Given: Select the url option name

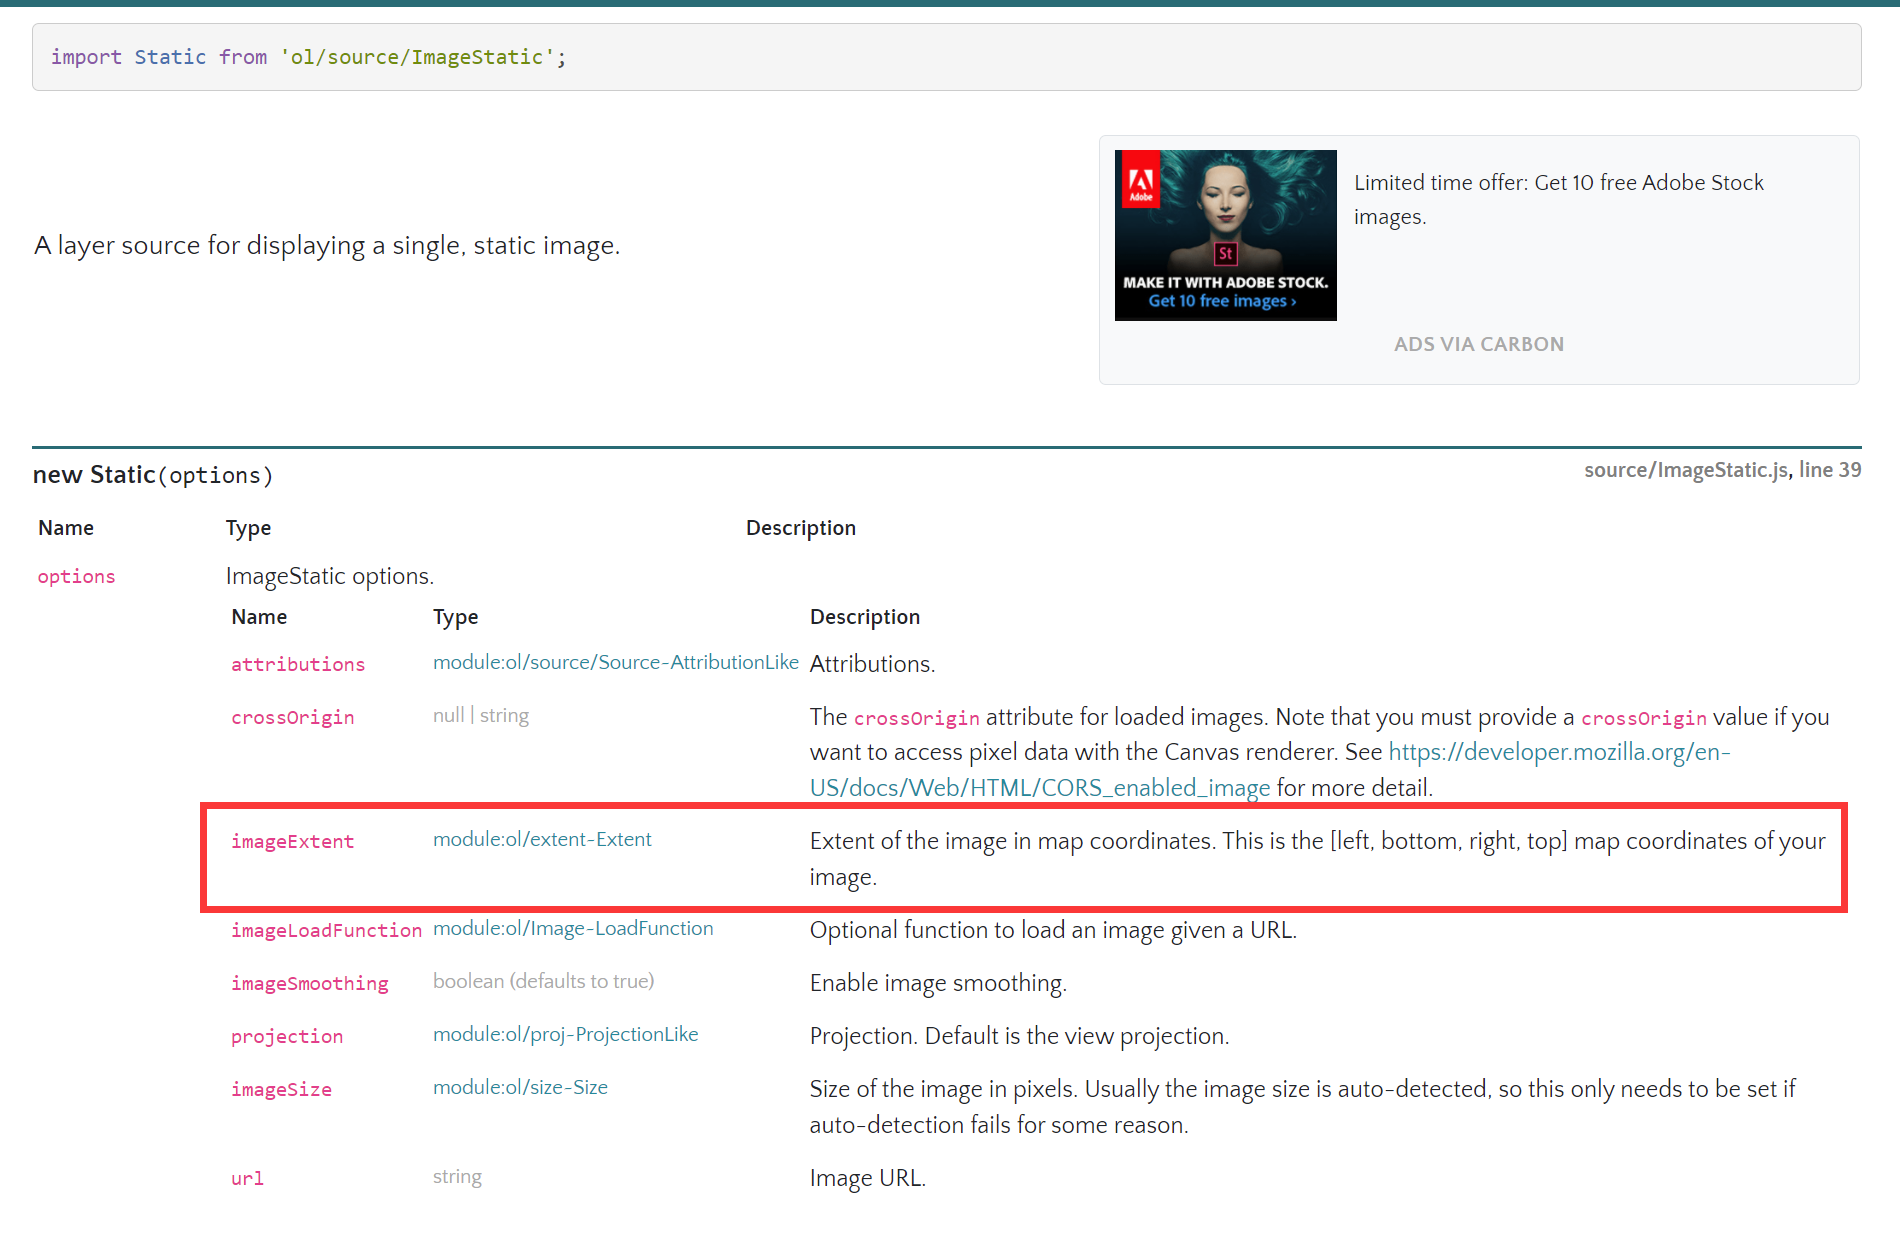Looking at the screenshot, I should (x=246, y=1178).
